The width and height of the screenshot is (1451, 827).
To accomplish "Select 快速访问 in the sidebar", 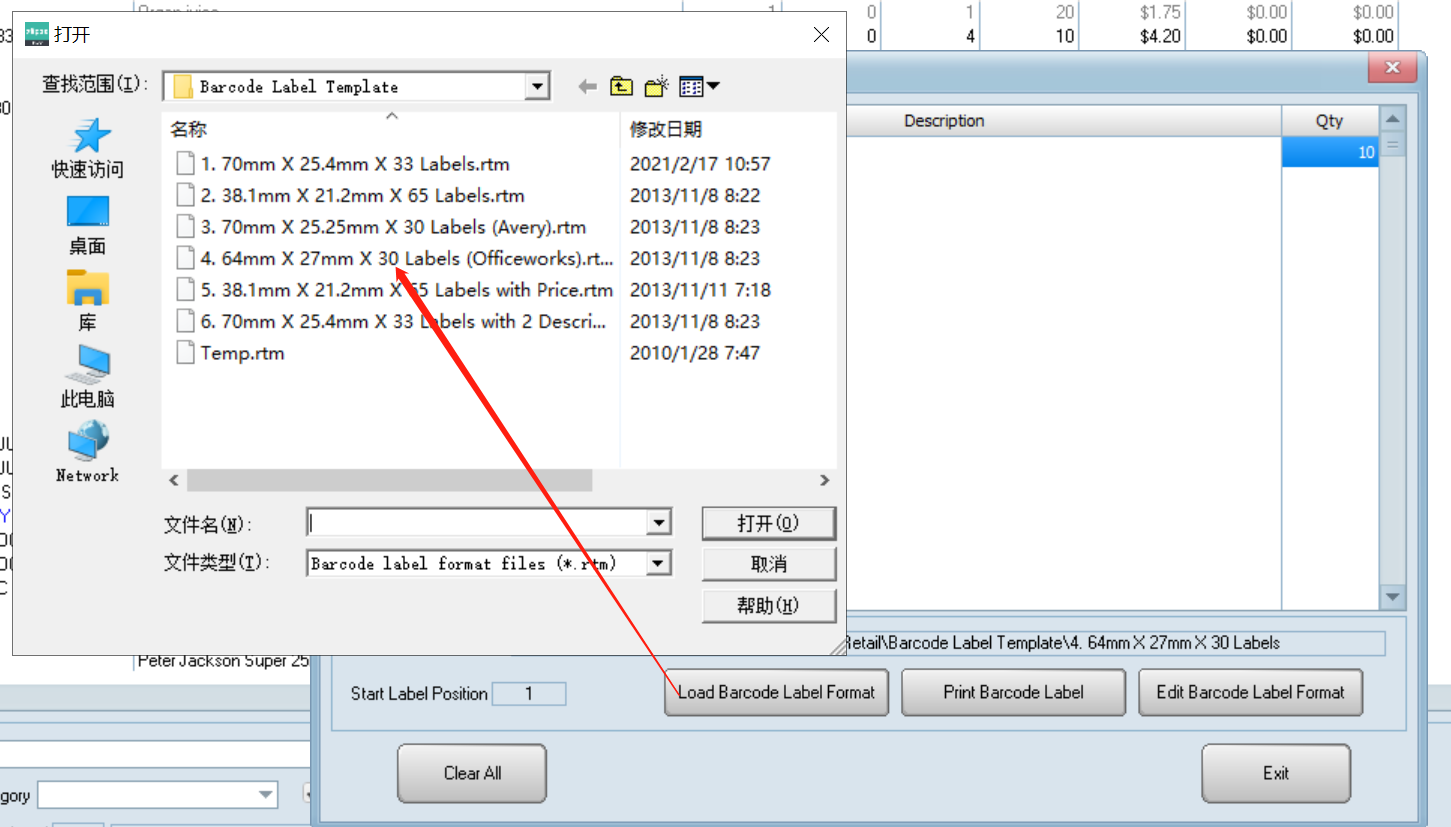I will click(86, 145).
